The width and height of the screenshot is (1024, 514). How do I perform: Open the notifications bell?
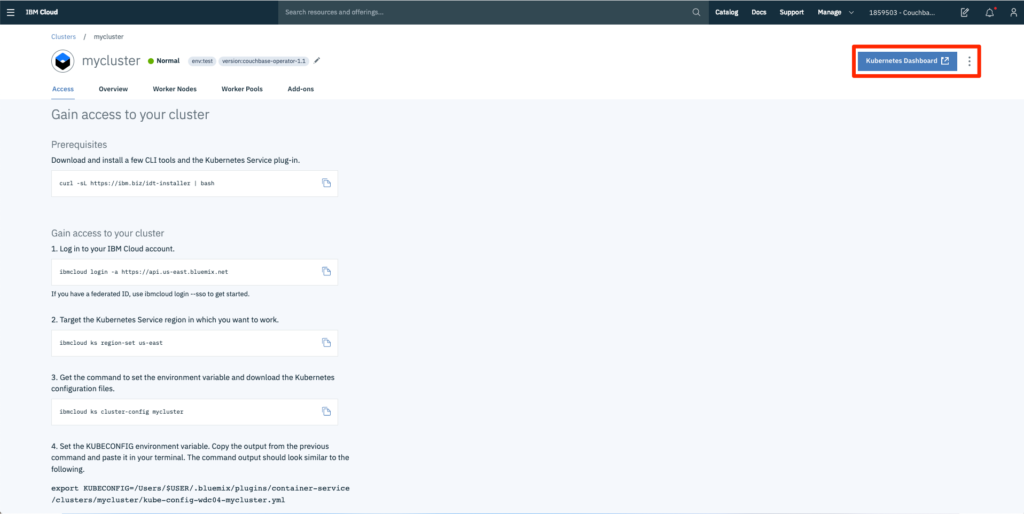point(989,12)
